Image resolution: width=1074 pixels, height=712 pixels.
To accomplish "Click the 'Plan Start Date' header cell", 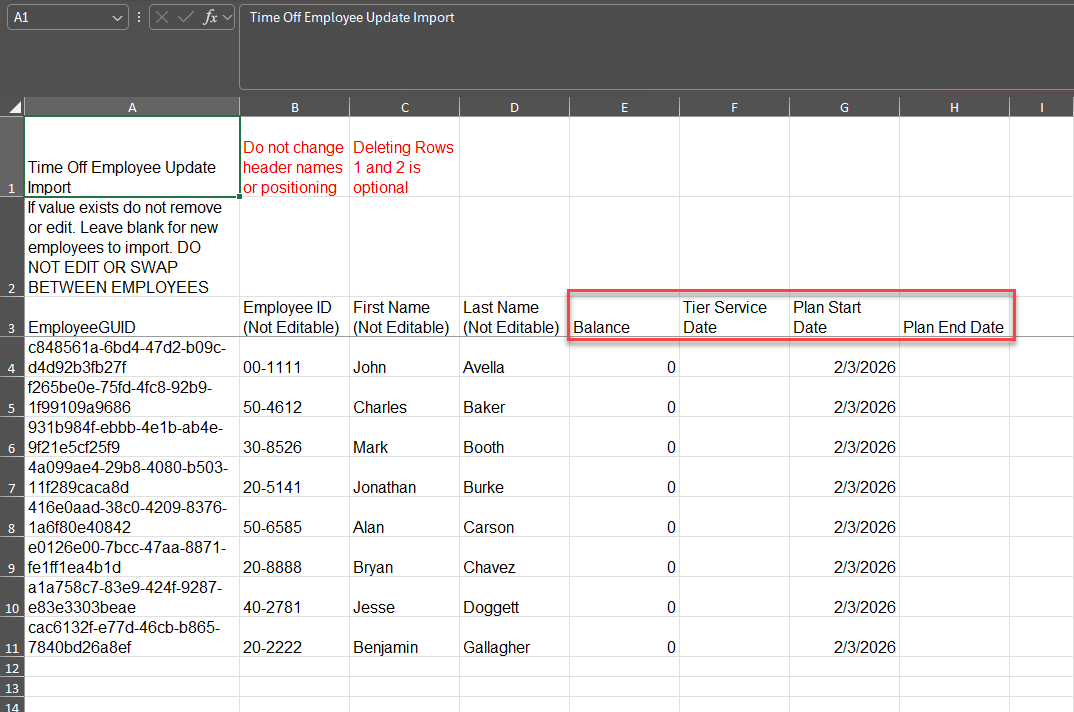I will pyautogui.click(x=845, y=317).
